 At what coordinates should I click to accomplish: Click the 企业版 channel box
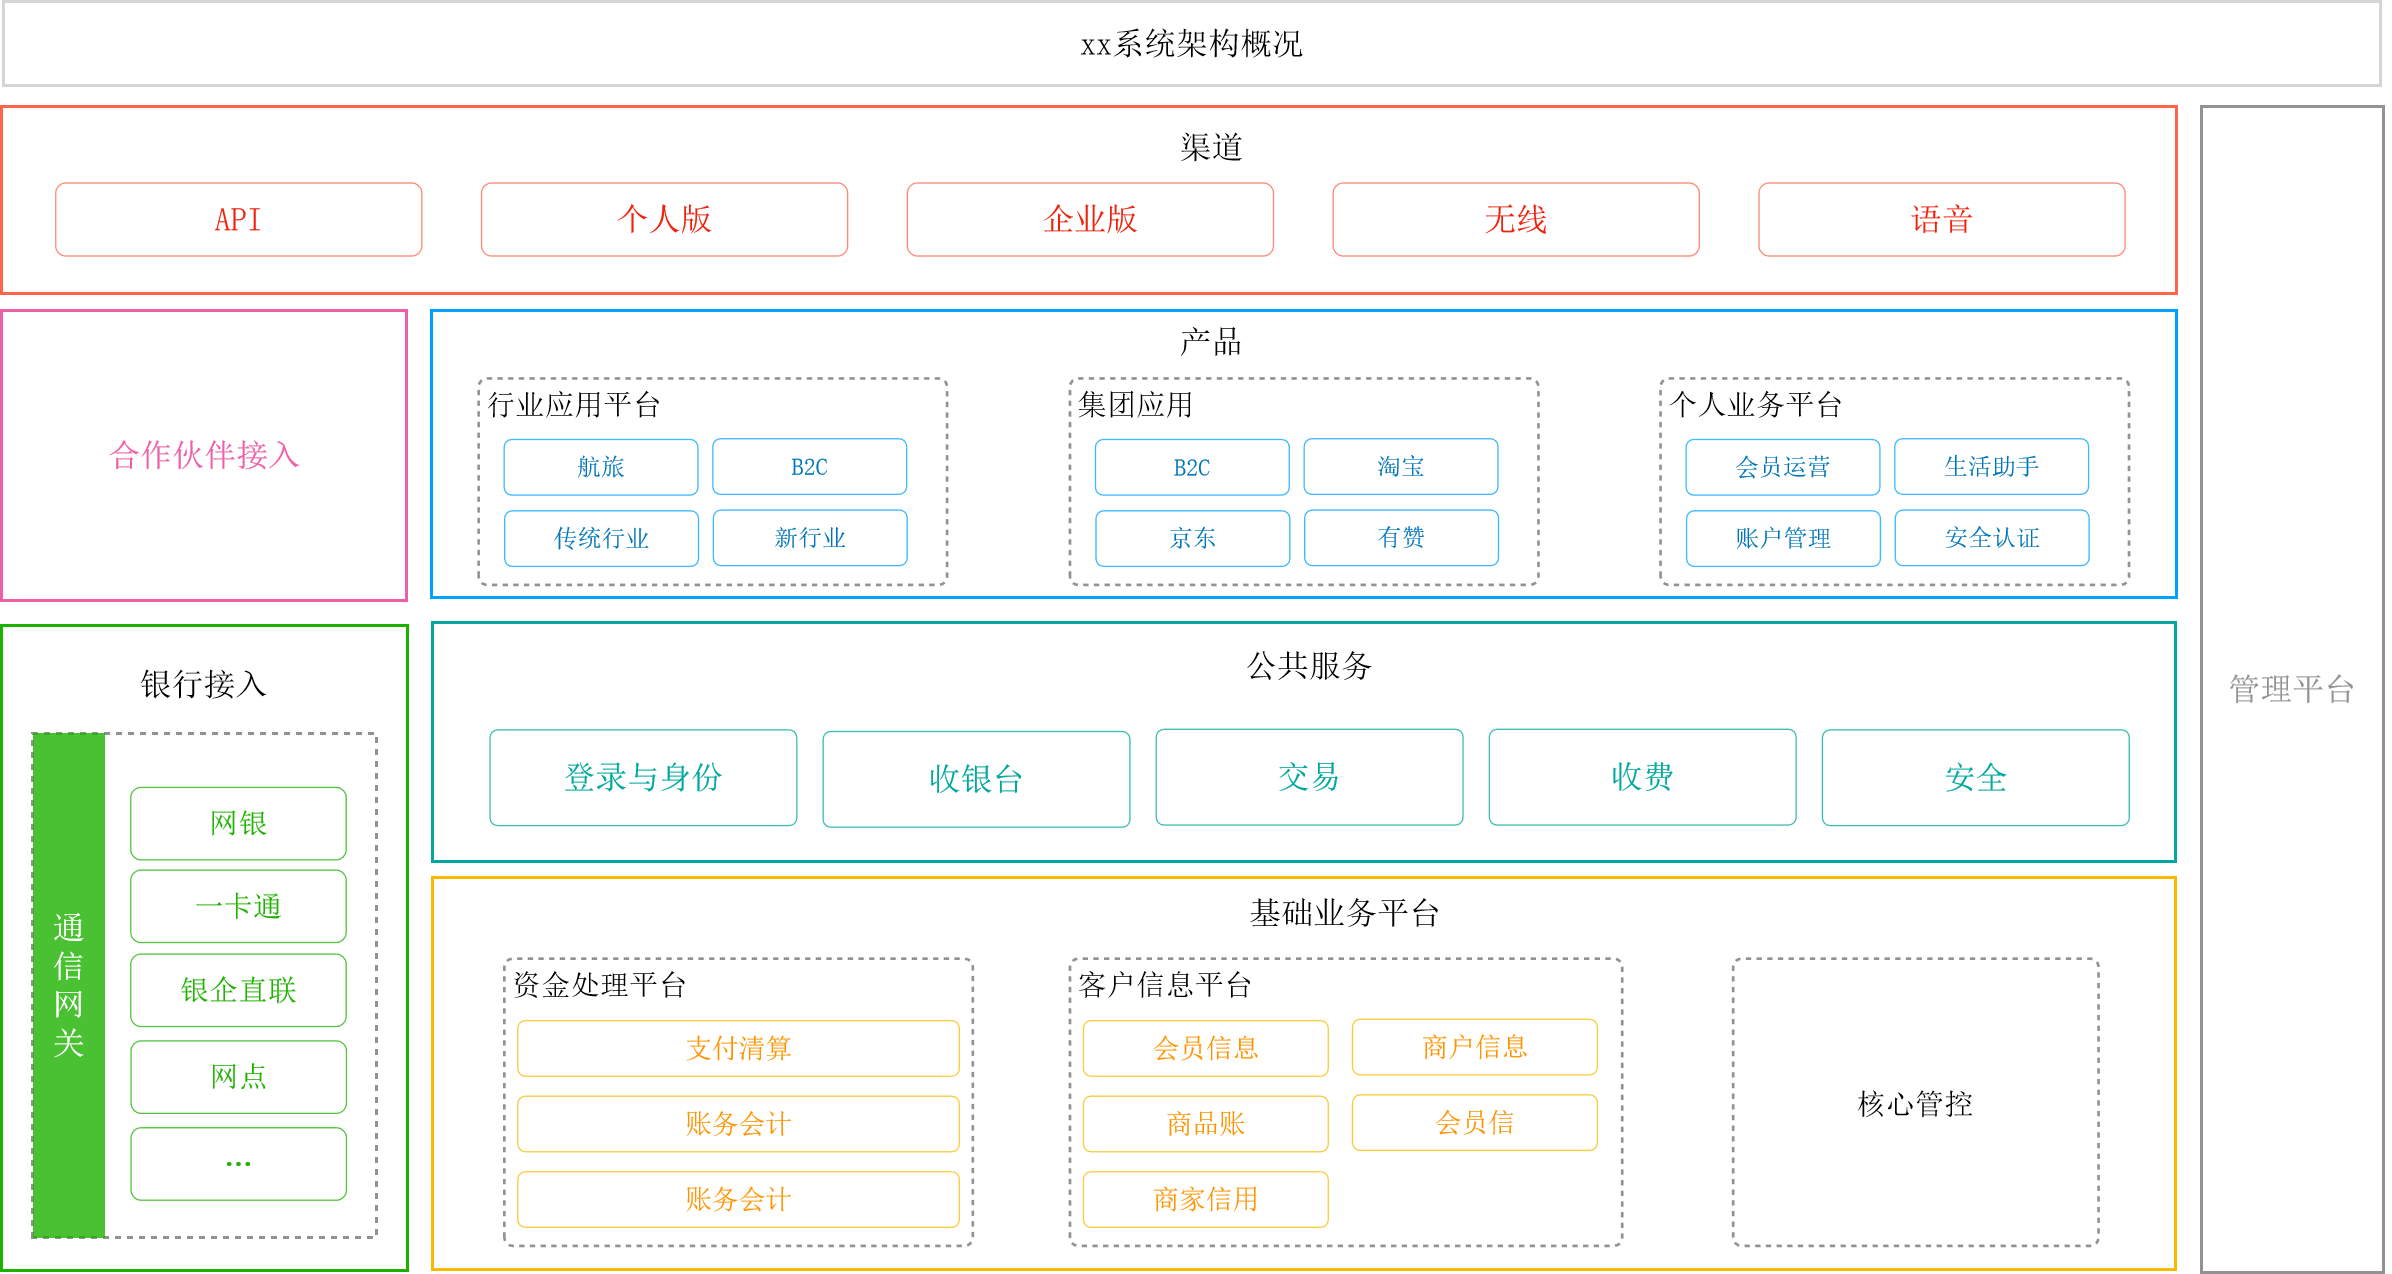point(1090,219)
